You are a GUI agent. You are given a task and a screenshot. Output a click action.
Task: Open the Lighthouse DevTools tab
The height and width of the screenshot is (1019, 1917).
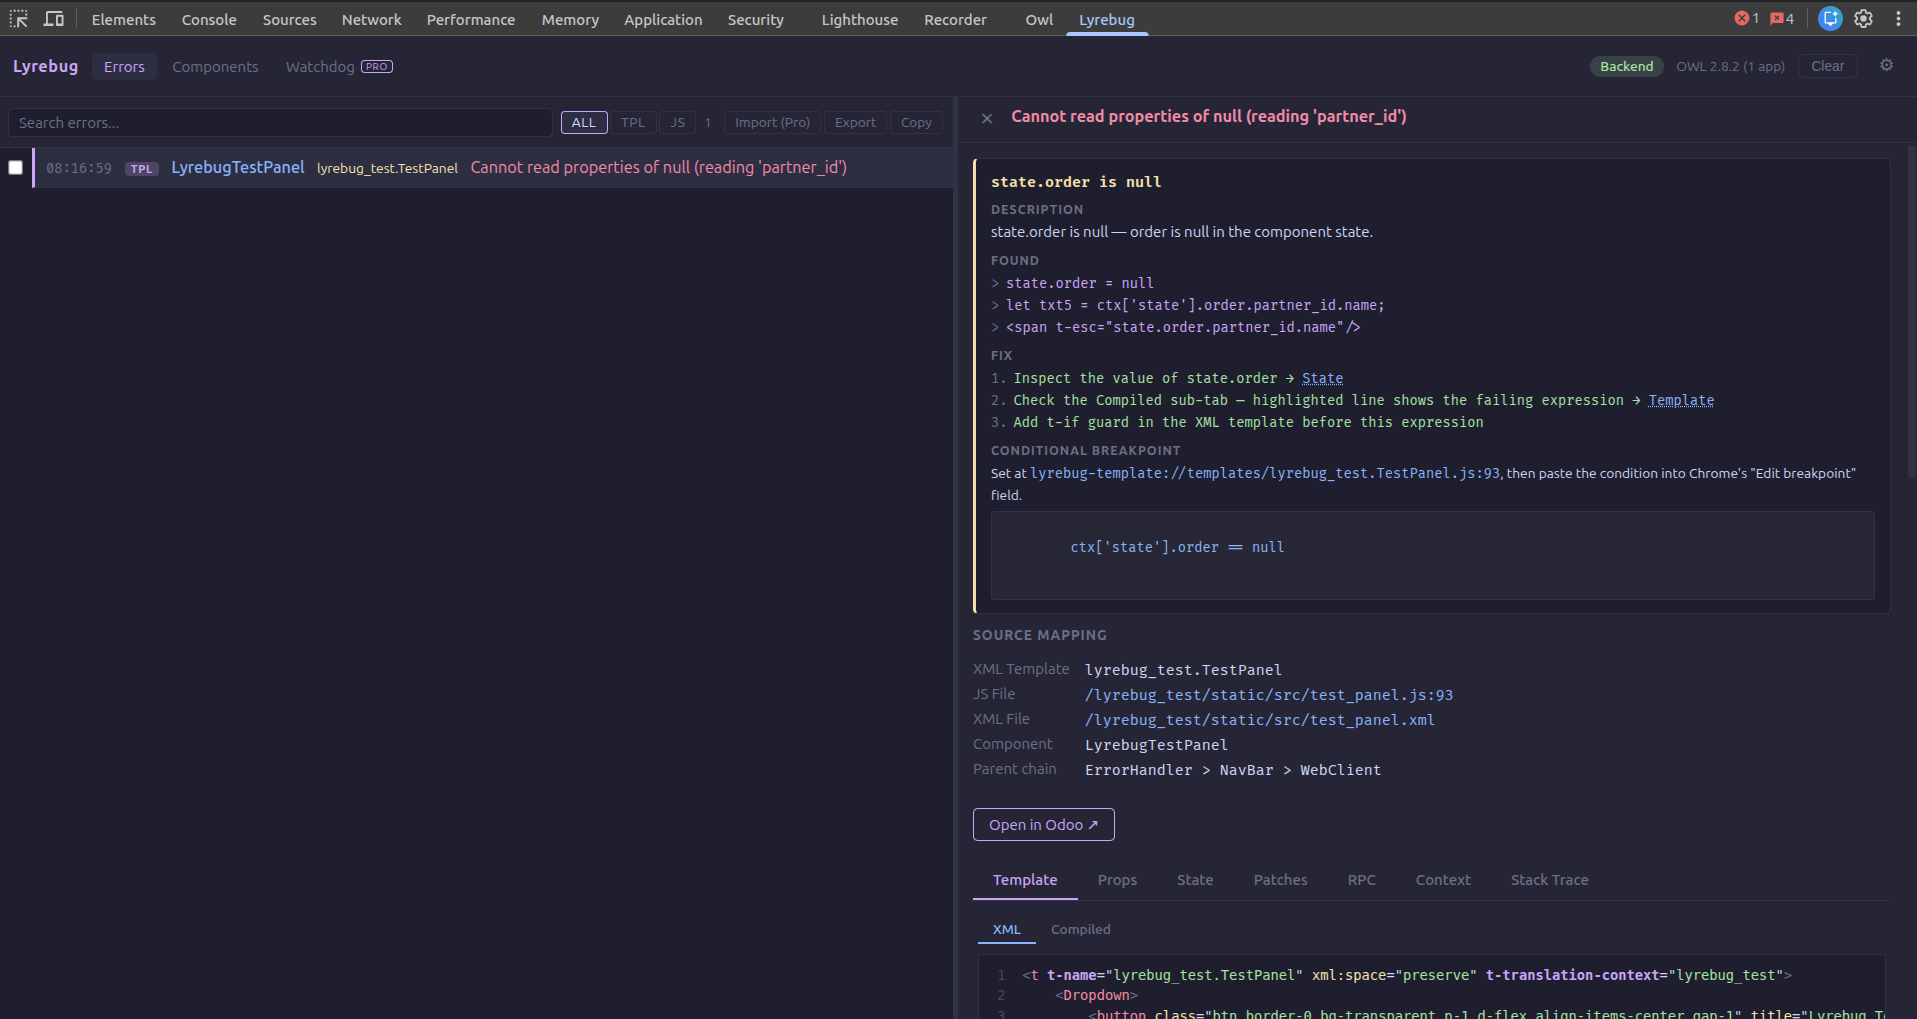(x=860, y=20)
